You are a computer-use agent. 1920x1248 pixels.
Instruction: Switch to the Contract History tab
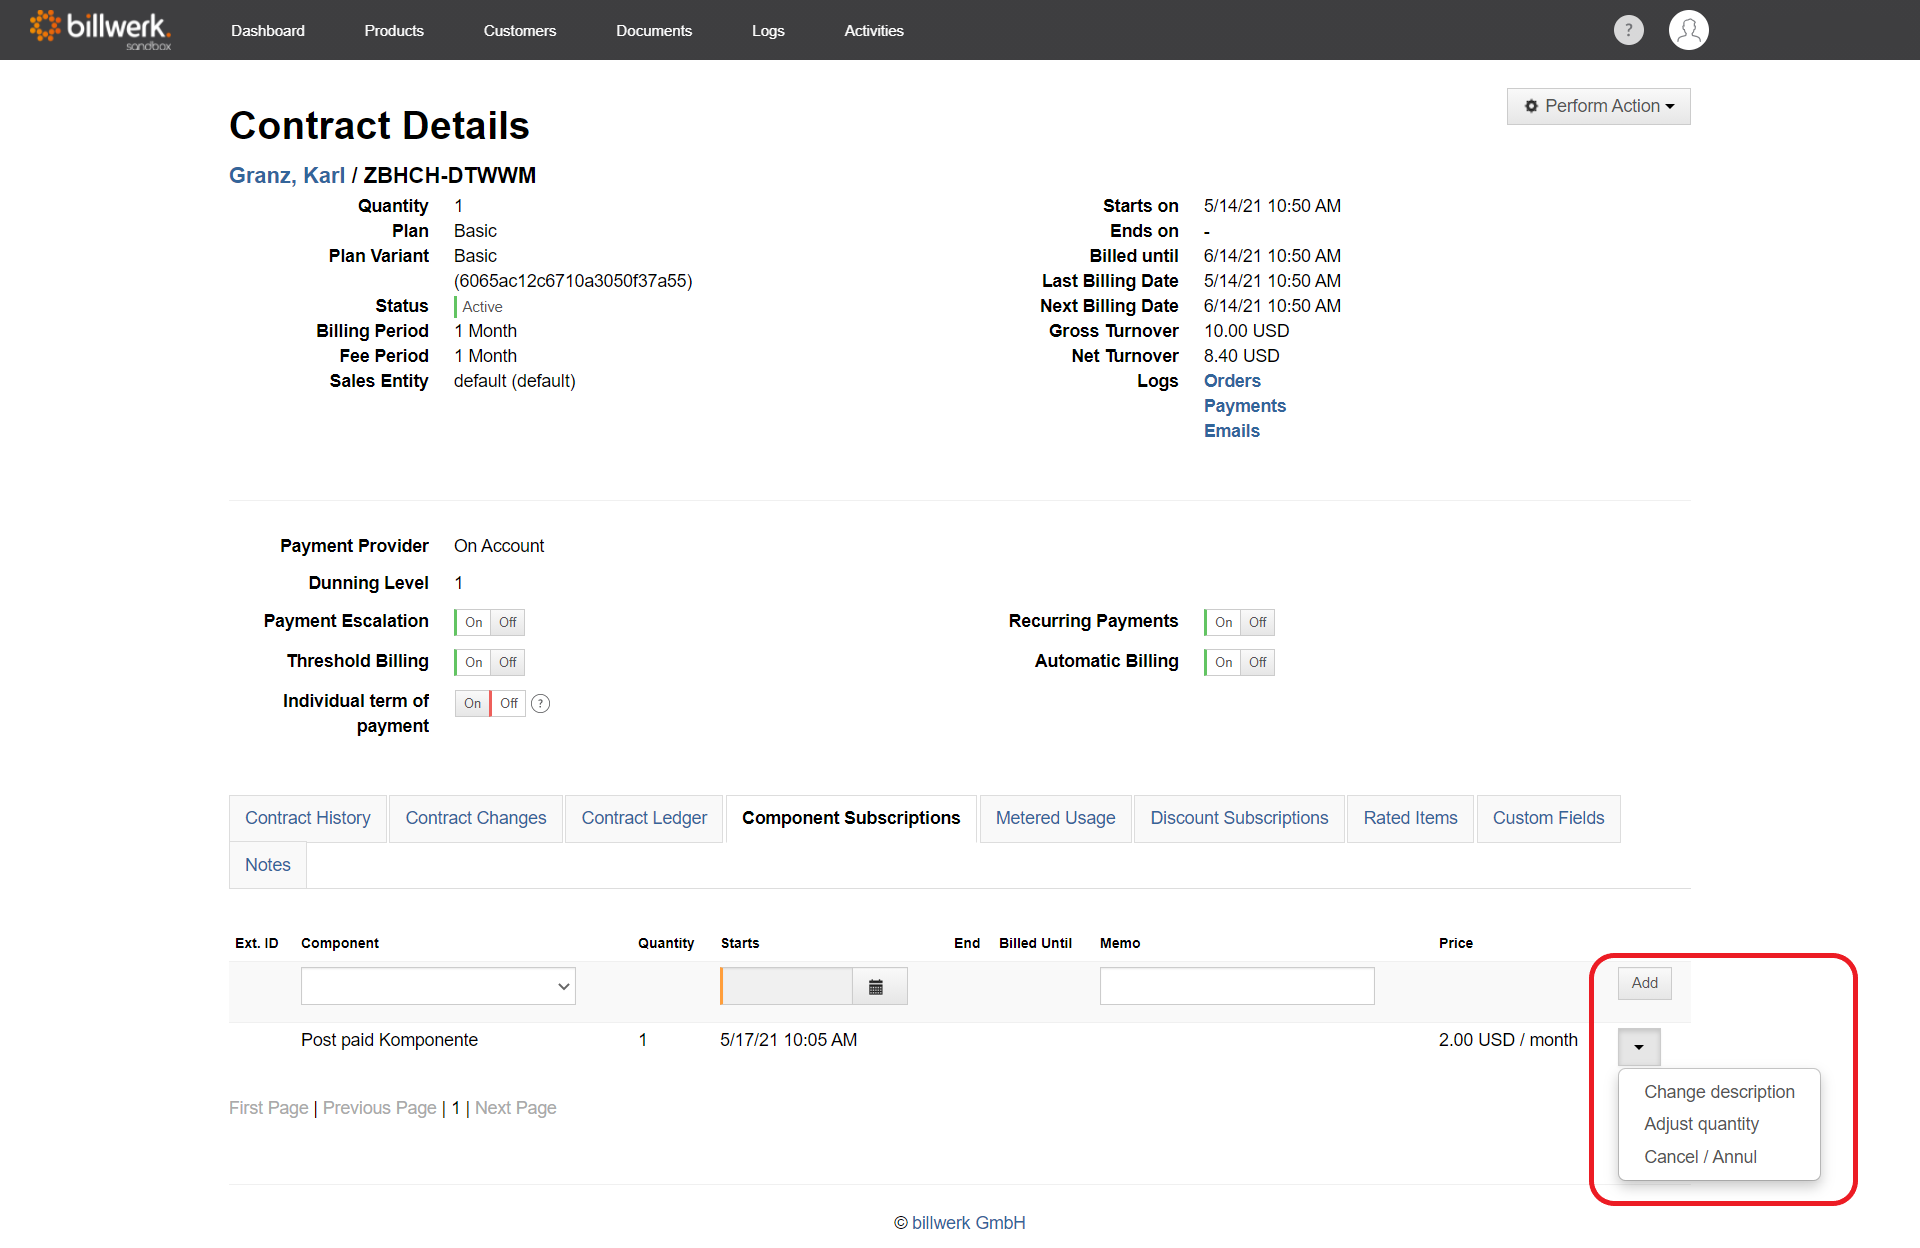(x=308, y=818)
